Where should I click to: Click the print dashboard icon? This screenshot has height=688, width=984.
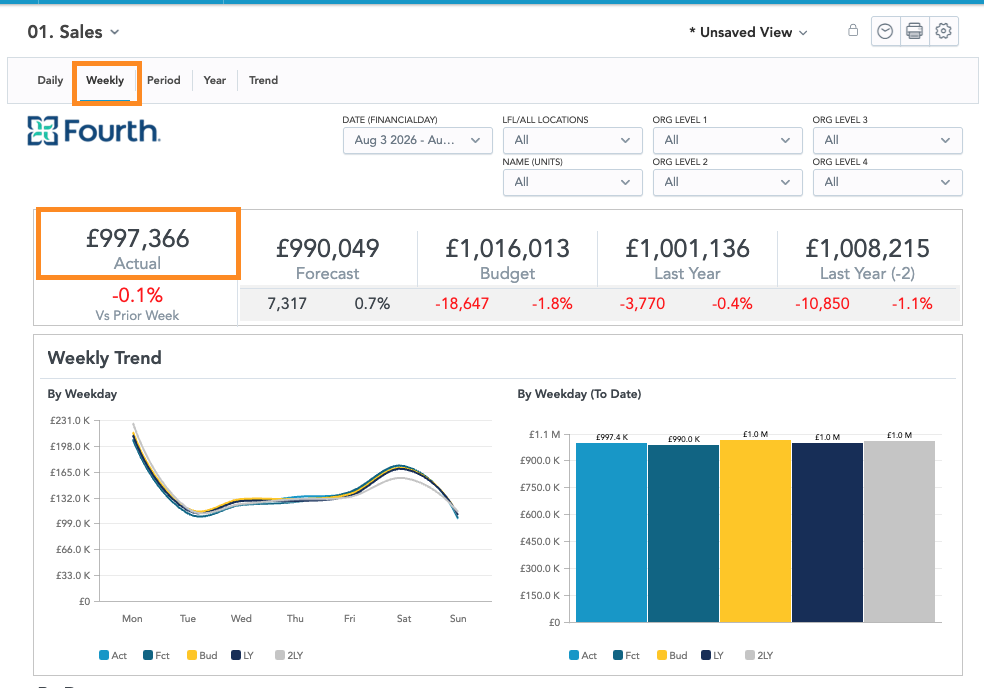coord(914,31)
